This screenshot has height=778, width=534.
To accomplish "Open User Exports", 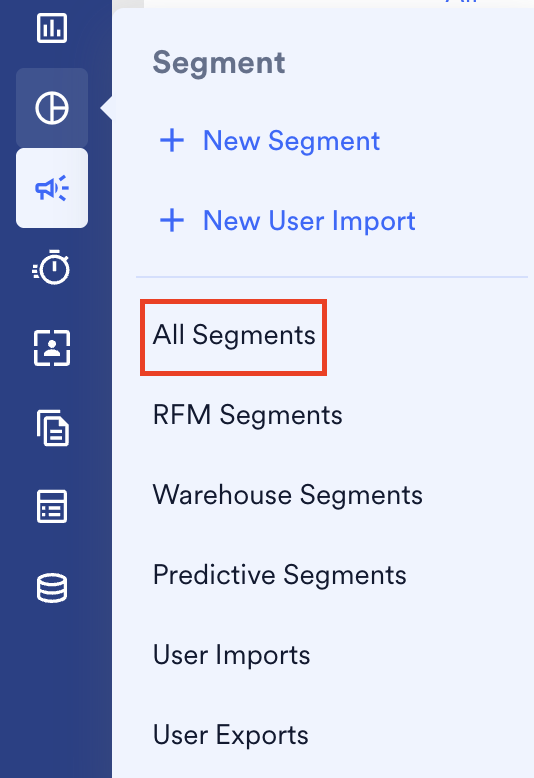I will (x=230, y=735).
